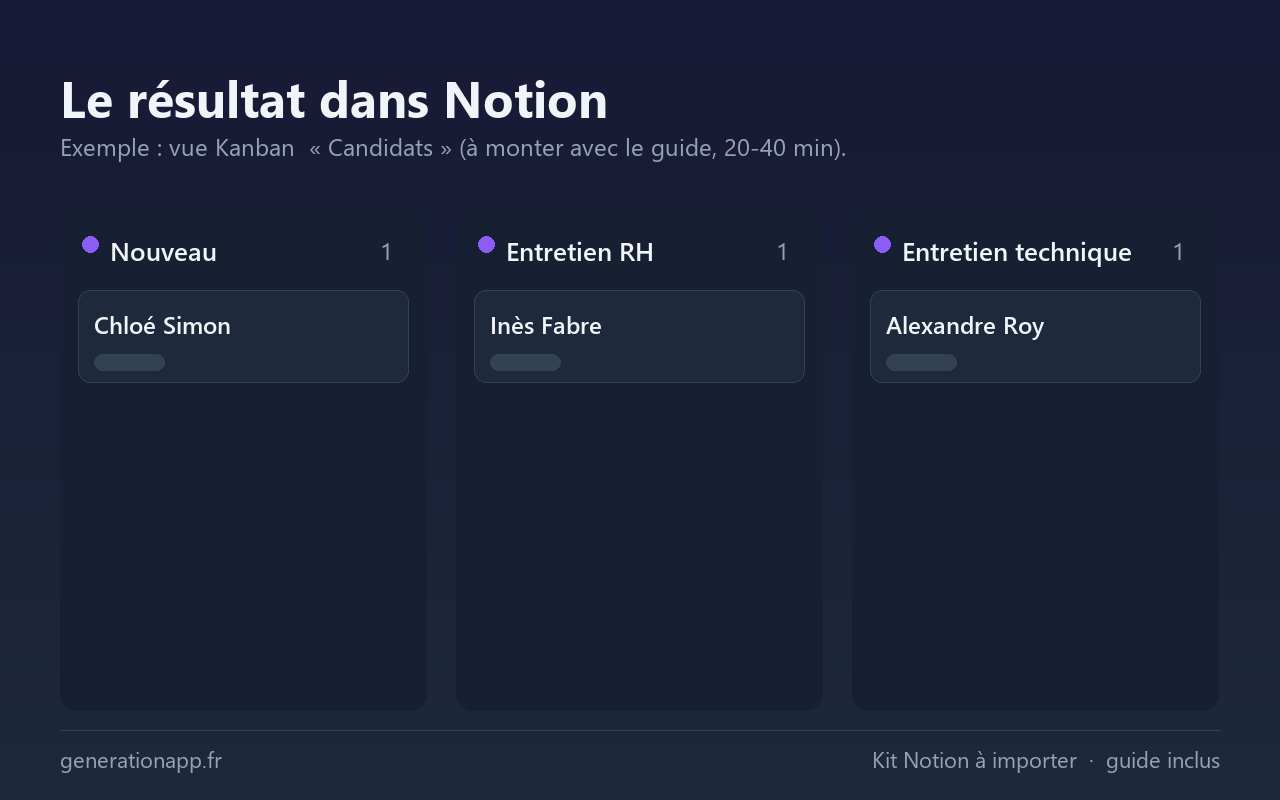Click the Le résultat dans Notion heading
The image size is (1280, 800).
click(x=334, y=100)
